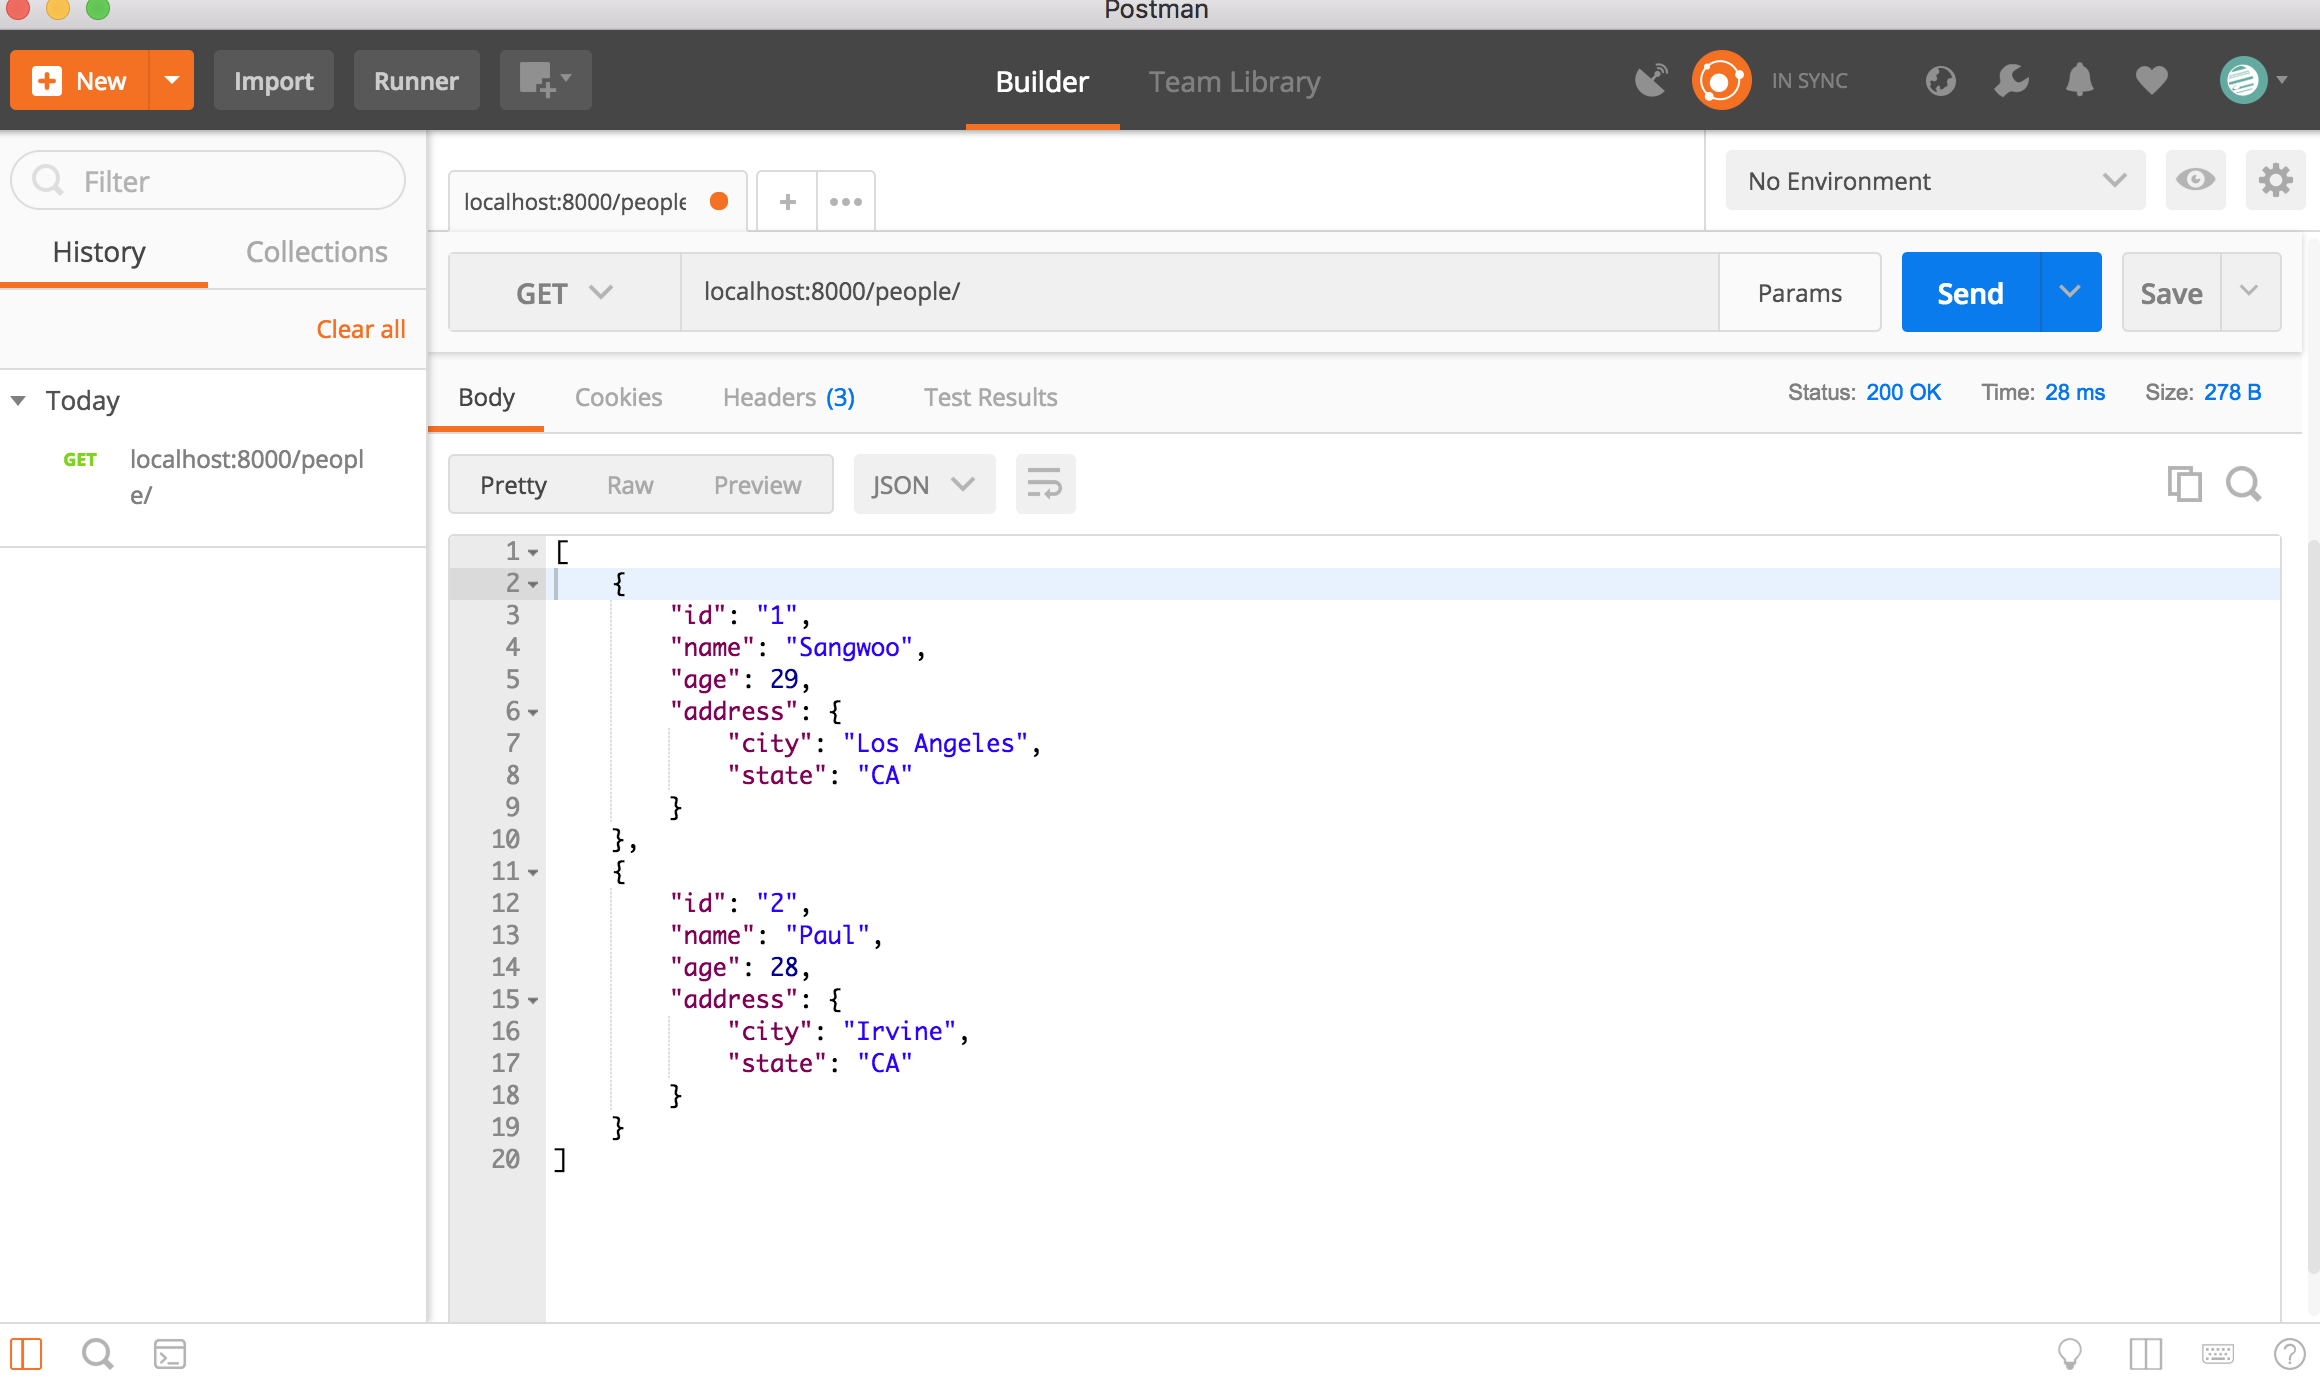This screenshot has height=1382, width=2320.
Task: Toggle the sidebar icon in status bar
Action: point(26,1354)
